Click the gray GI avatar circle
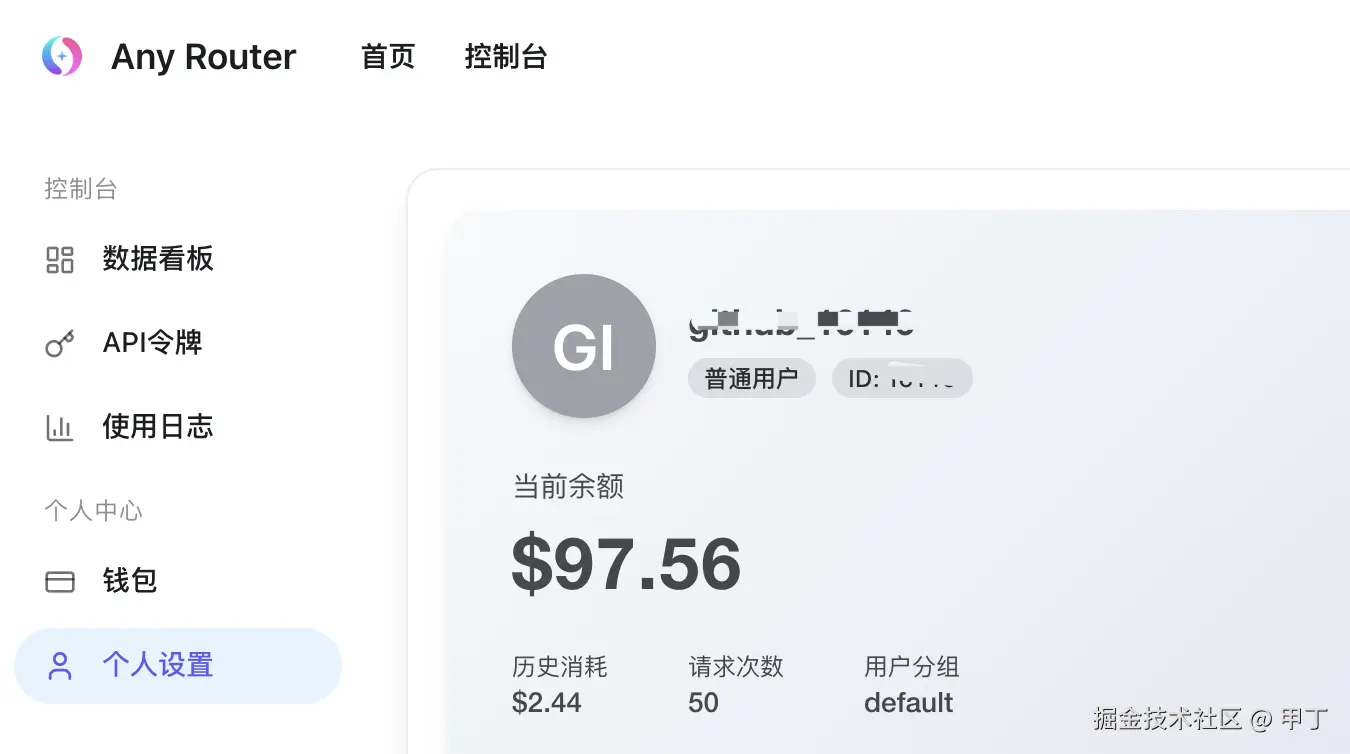The width and height of the screenshot is (1350, 754). click(x=583, y=346)
